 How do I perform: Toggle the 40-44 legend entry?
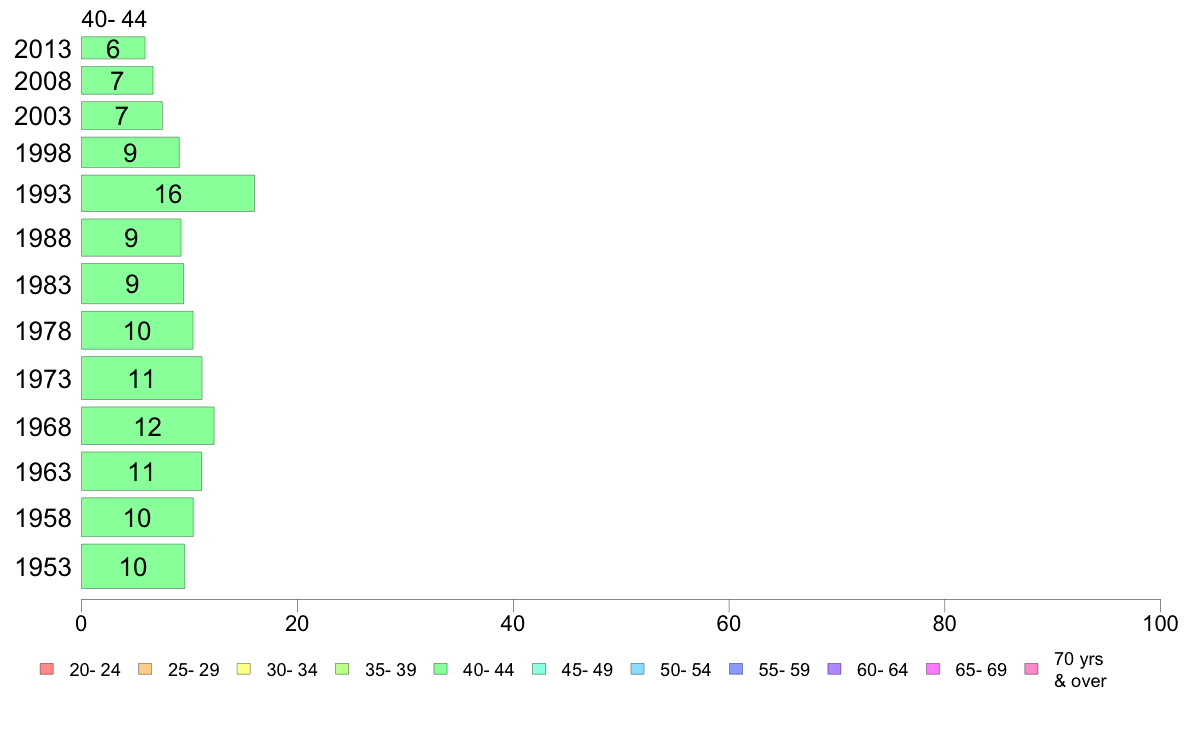click(474, 669)
